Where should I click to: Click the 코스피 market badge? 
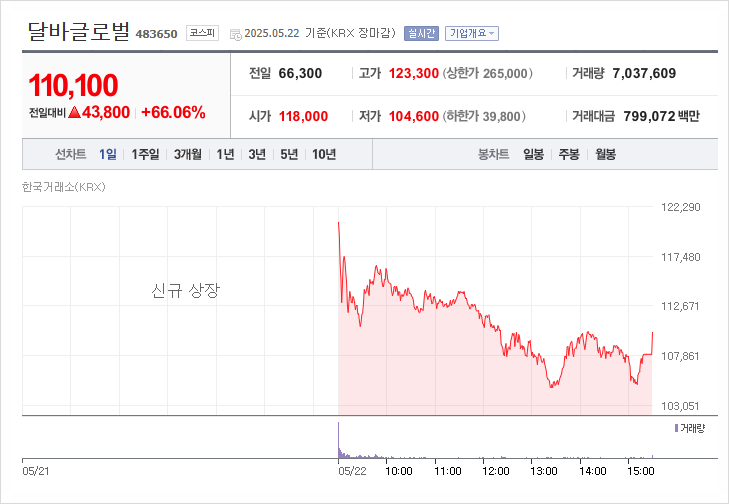coord(202,33)
